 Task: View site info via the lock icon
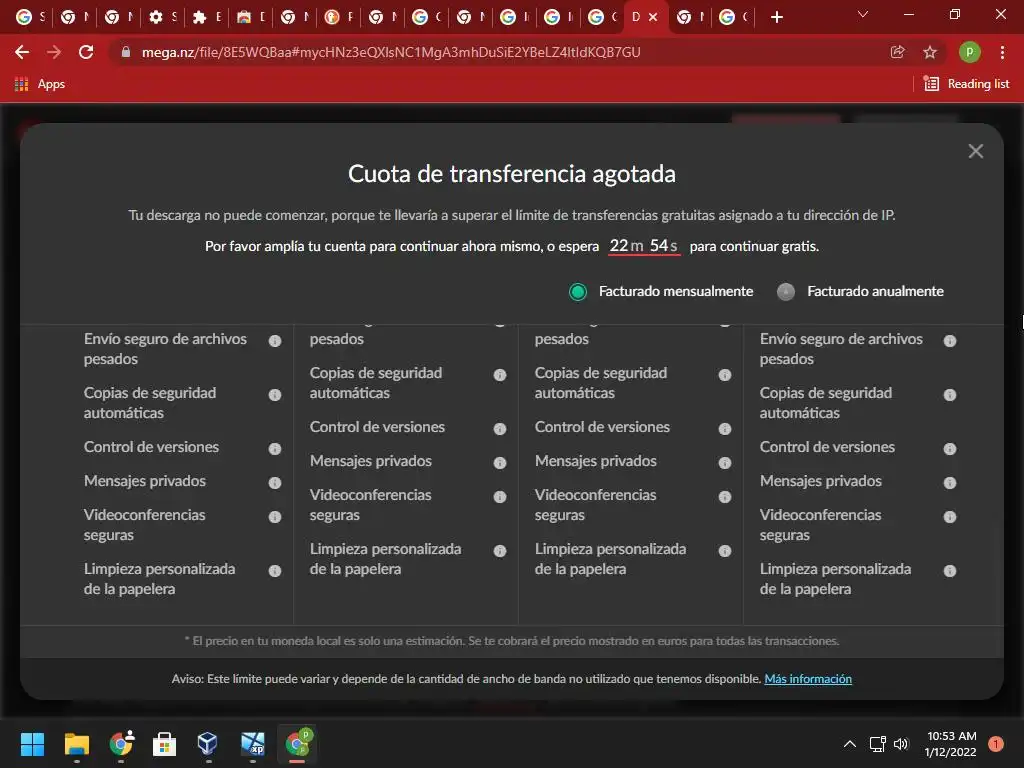click(126, 52)
